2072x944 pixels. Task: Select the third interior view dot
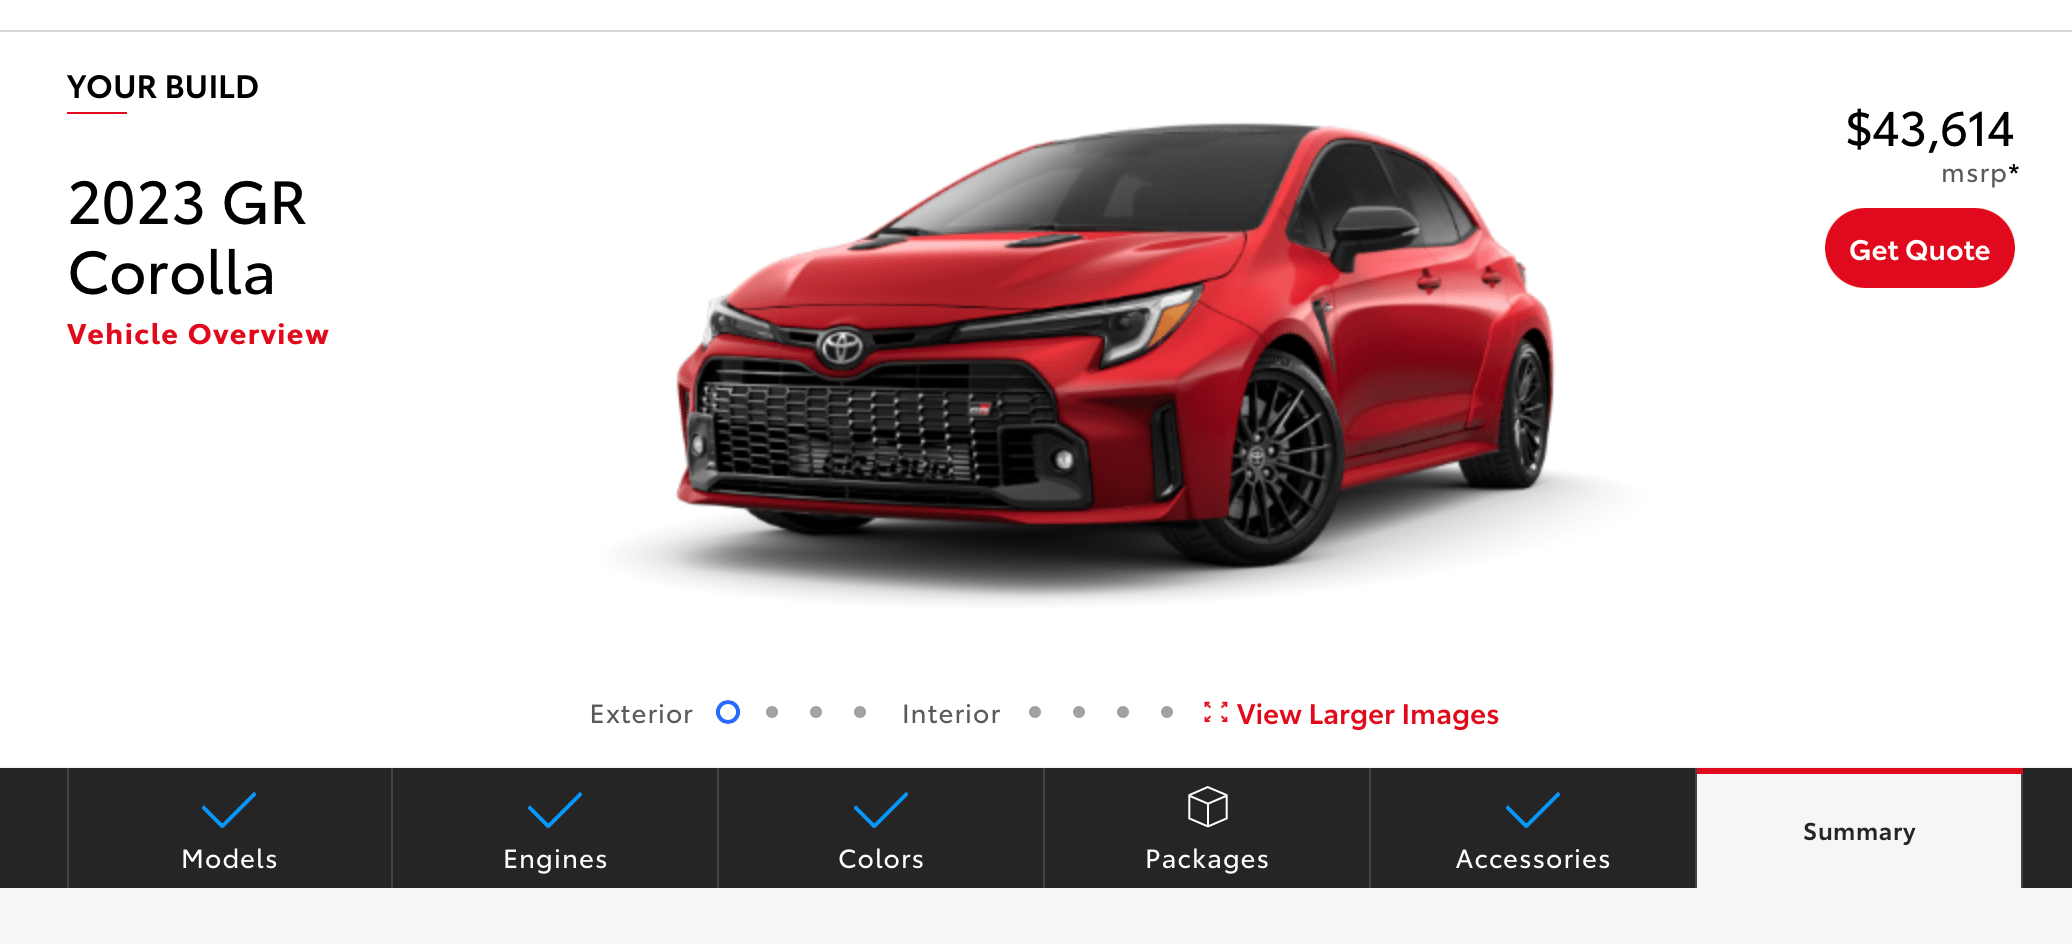(x=1123, y=712)
